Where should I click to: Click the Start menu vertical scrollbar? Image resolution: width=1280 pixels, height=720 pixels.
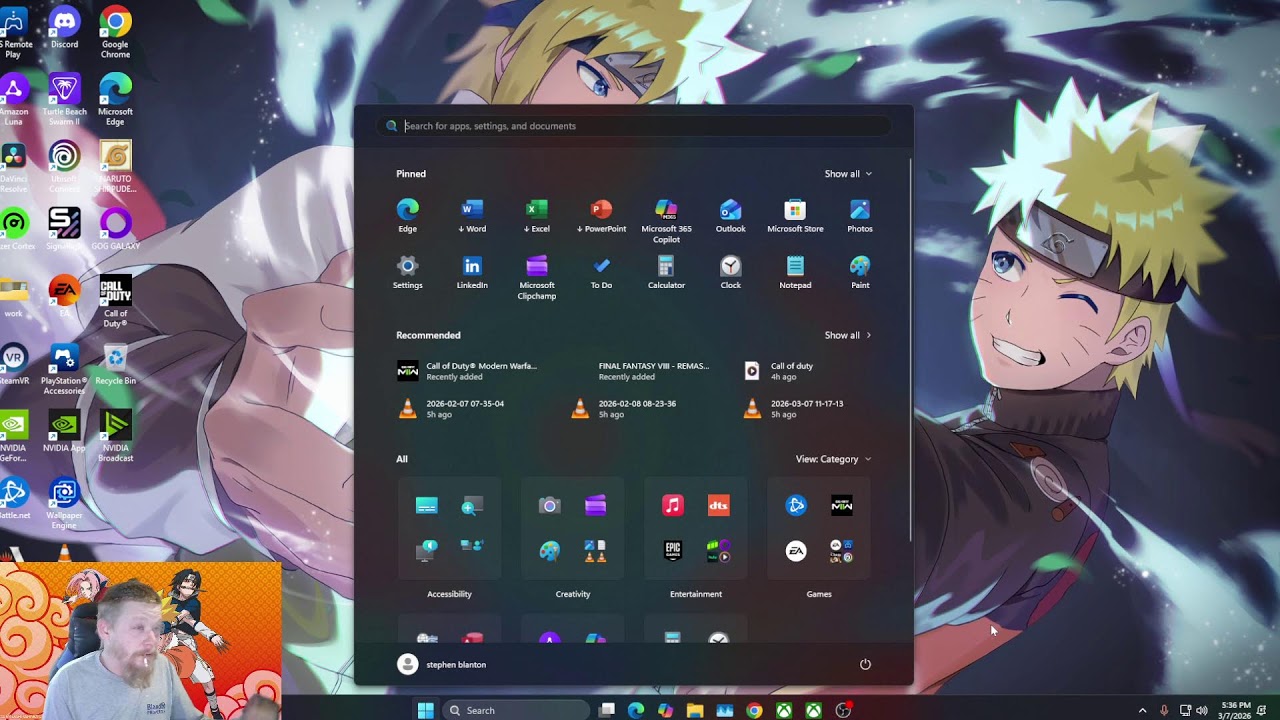tap(910, 350)
